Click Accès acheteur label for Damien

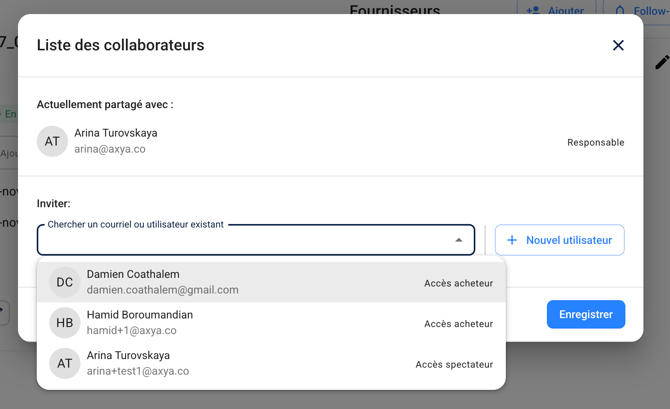tap(458, 283)
